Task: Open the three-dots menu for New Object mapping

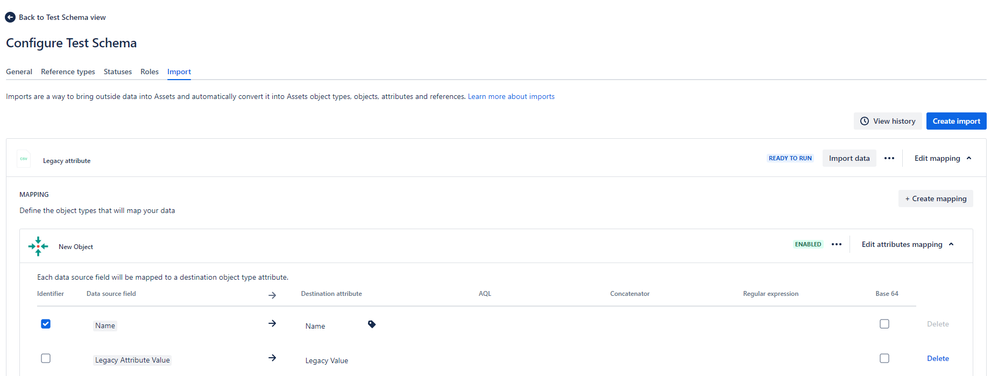Action: coord(836,244)
